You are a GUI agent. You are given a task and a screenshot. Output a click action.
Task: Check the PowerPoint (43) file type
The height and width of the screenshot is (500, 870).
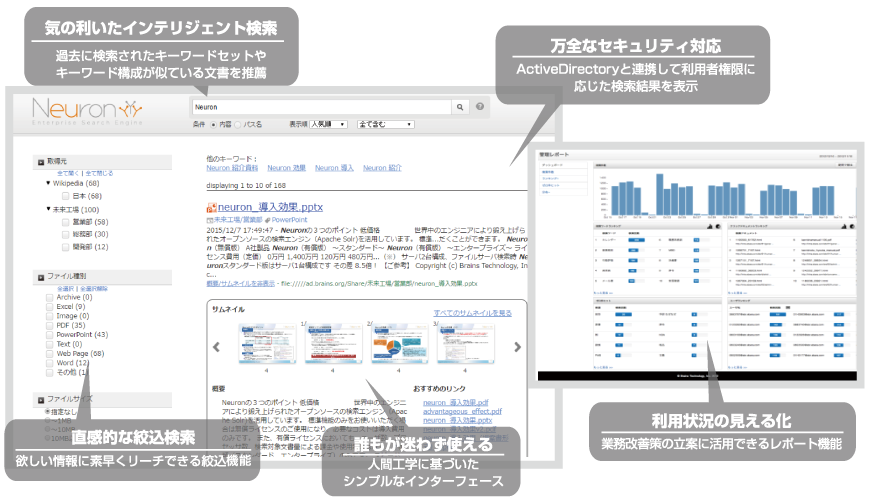(49, 335)
